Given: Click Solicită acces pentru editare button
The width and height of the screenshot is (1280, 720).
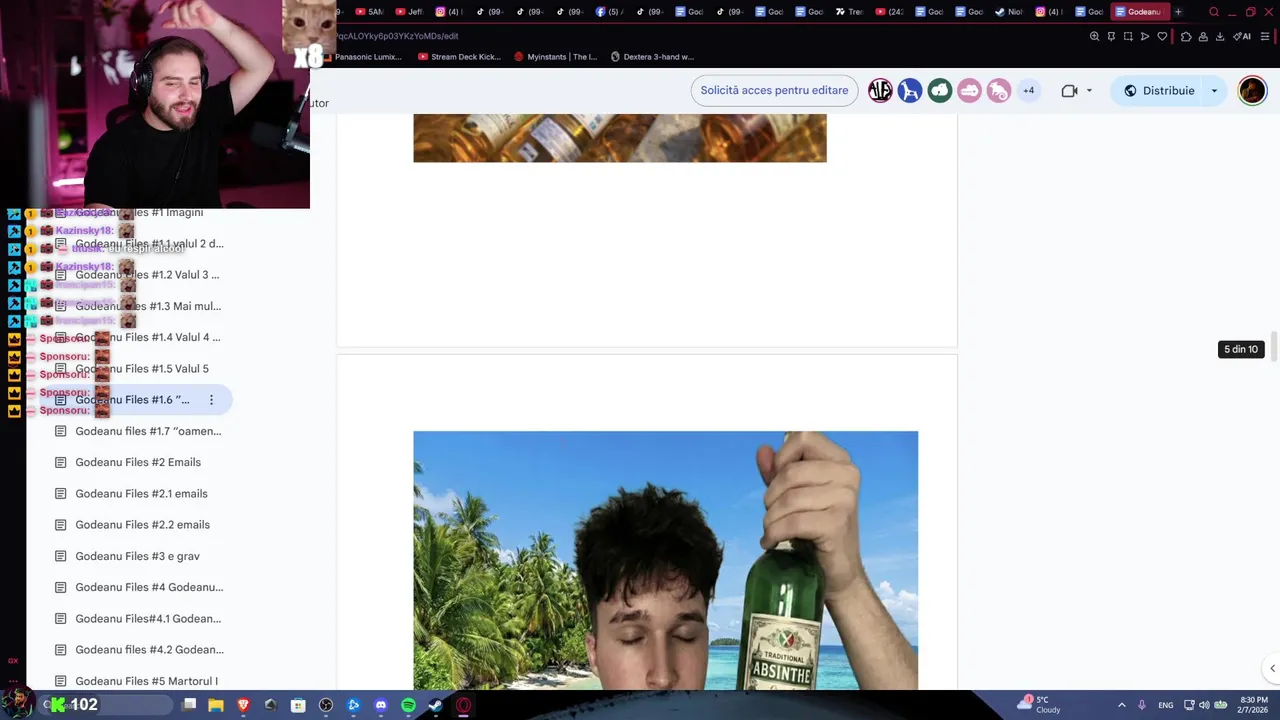Looking at the screenshot, I should [774, 90].
